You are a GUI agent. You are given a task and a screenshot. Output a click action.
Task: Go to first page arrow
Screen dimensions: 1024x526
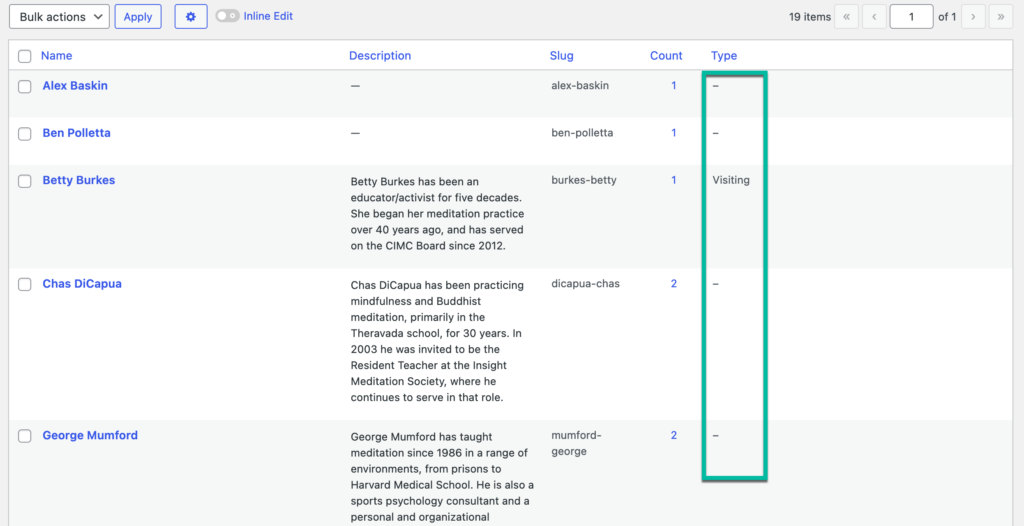tap(846, 17)
